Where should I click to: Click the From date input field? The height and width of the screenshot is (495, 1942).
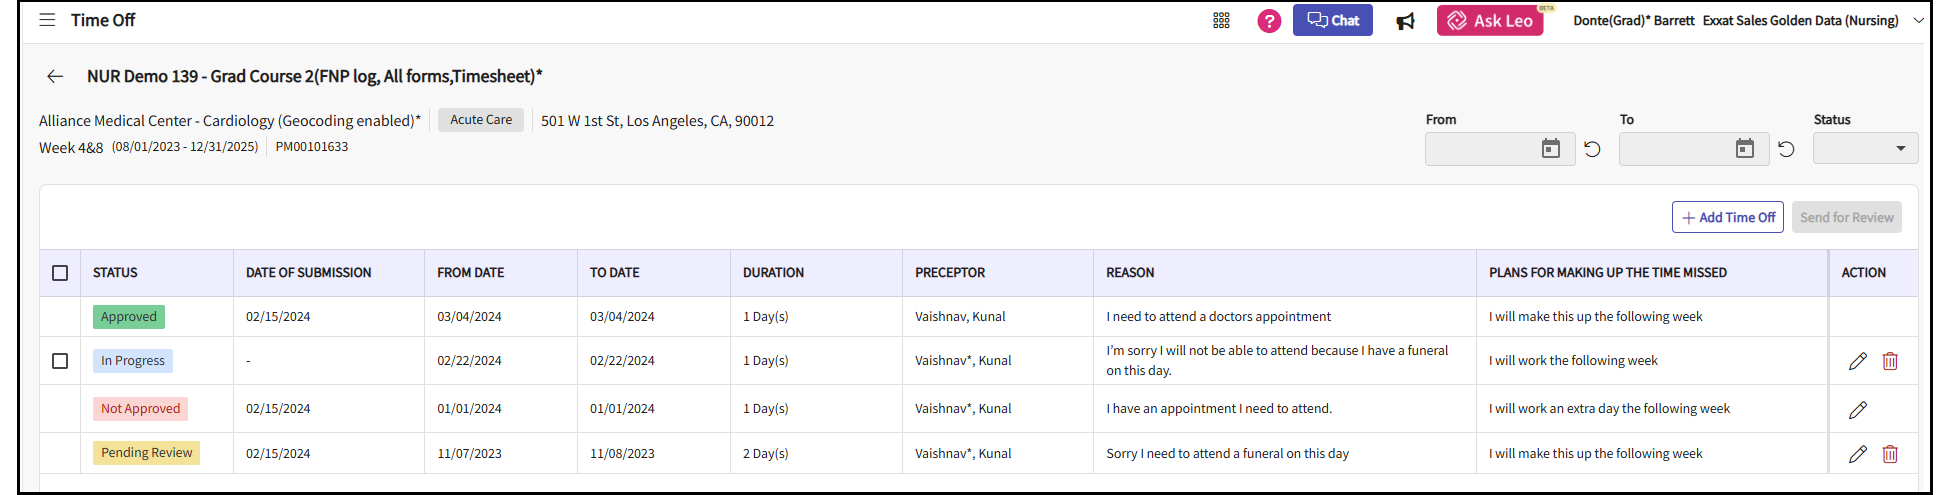tap(1480, 149)
